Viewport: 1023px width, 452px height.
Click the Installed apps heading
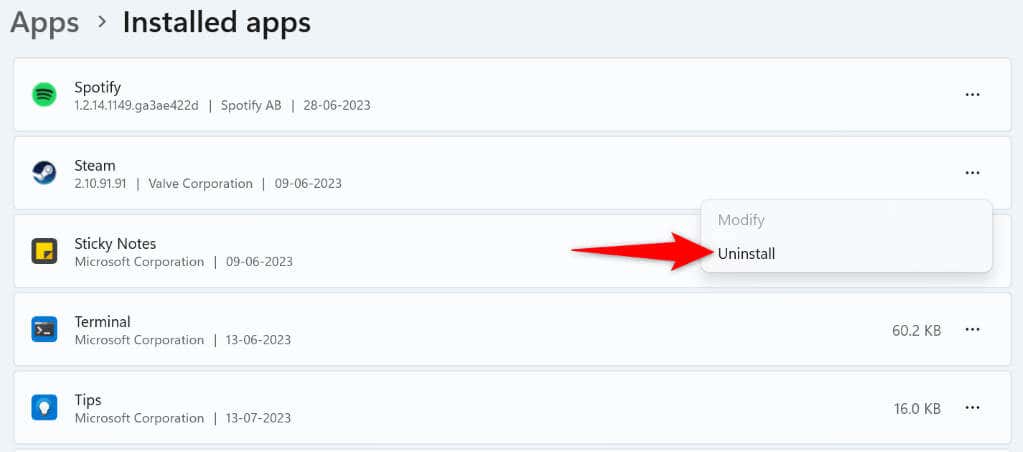coord(217,23)
